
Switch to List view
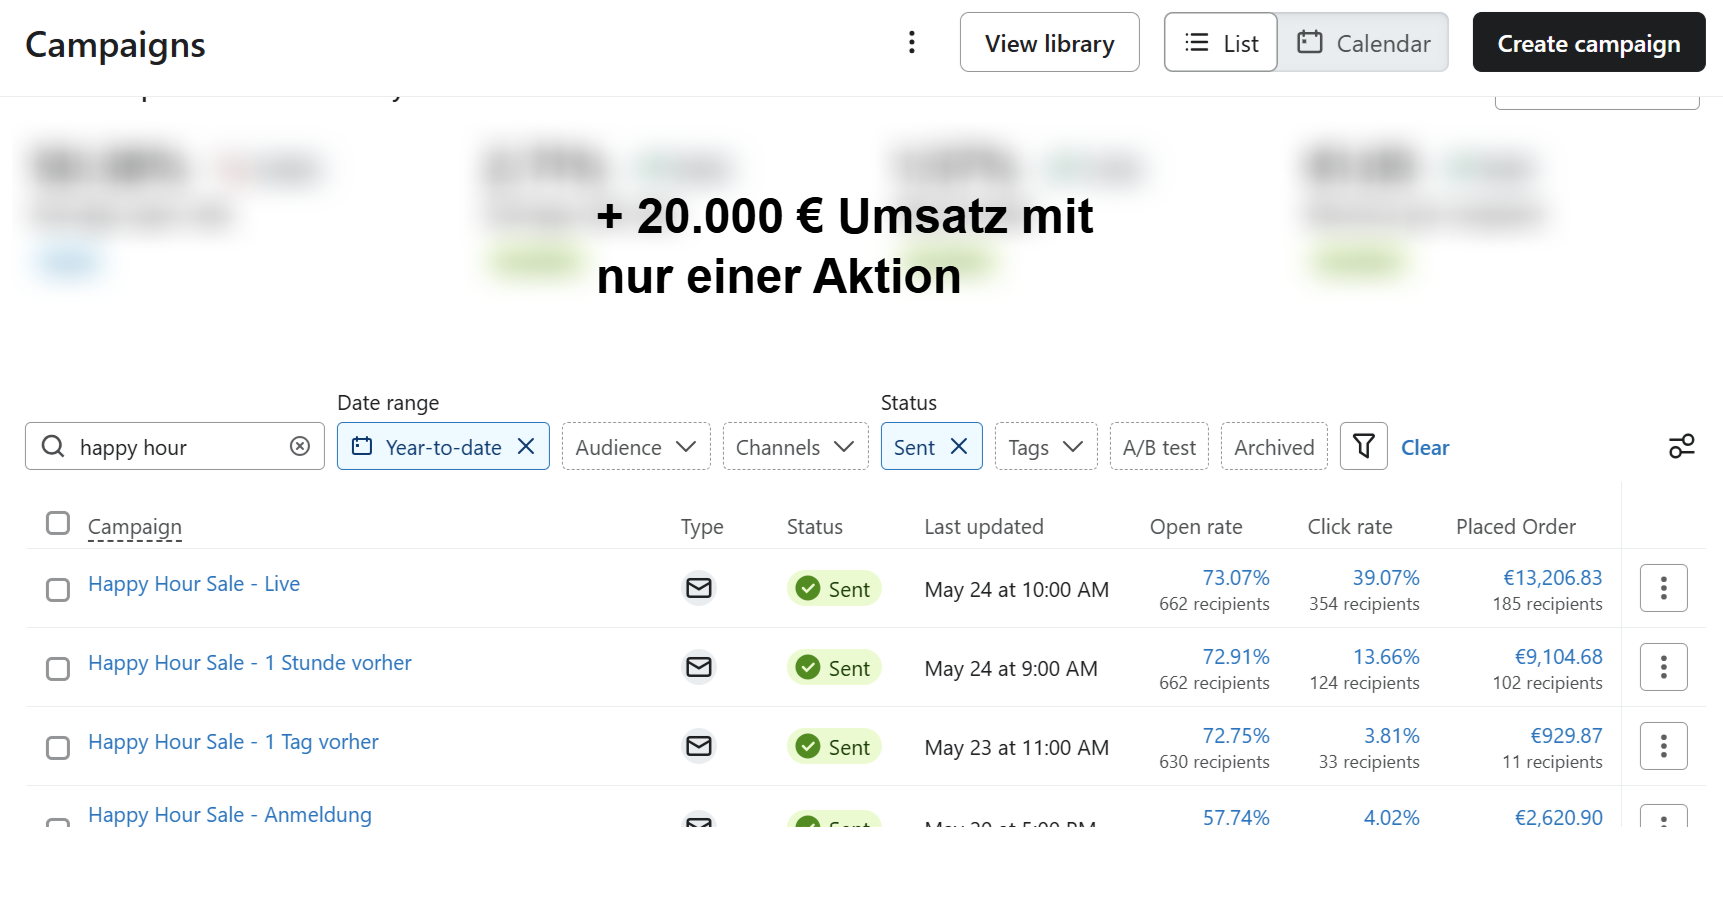click(x=1221, y=43)
